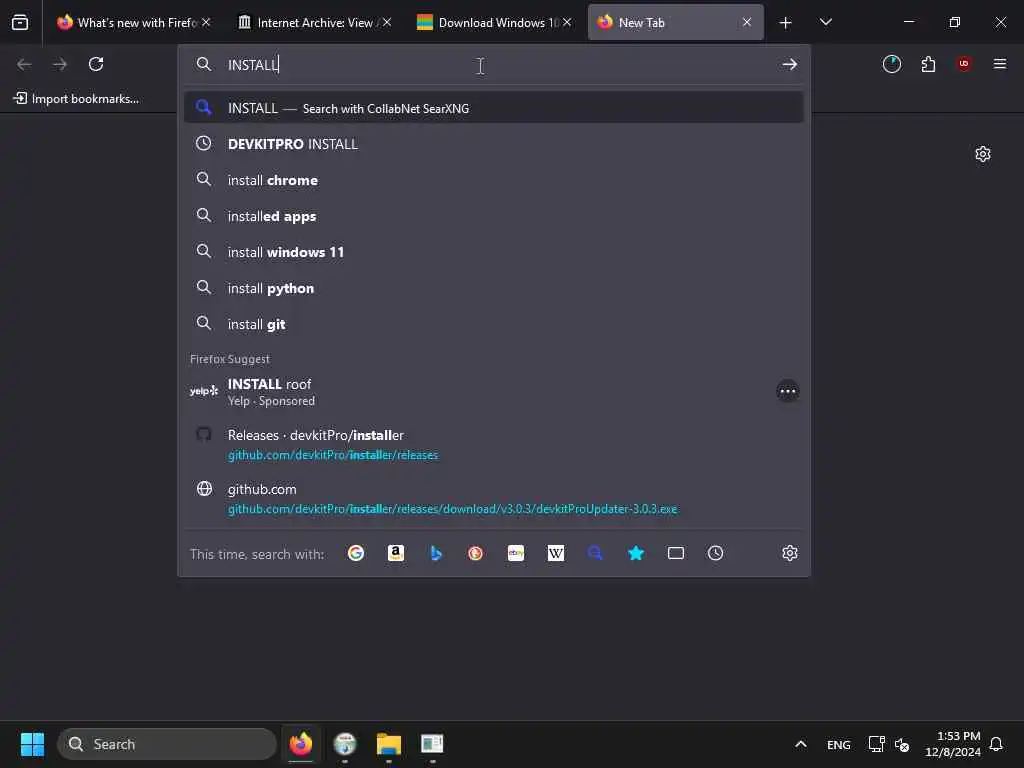Open the Windows Start menu
Image resolution: width=1024 pixels, height=768 pixels.
[32, 744]
